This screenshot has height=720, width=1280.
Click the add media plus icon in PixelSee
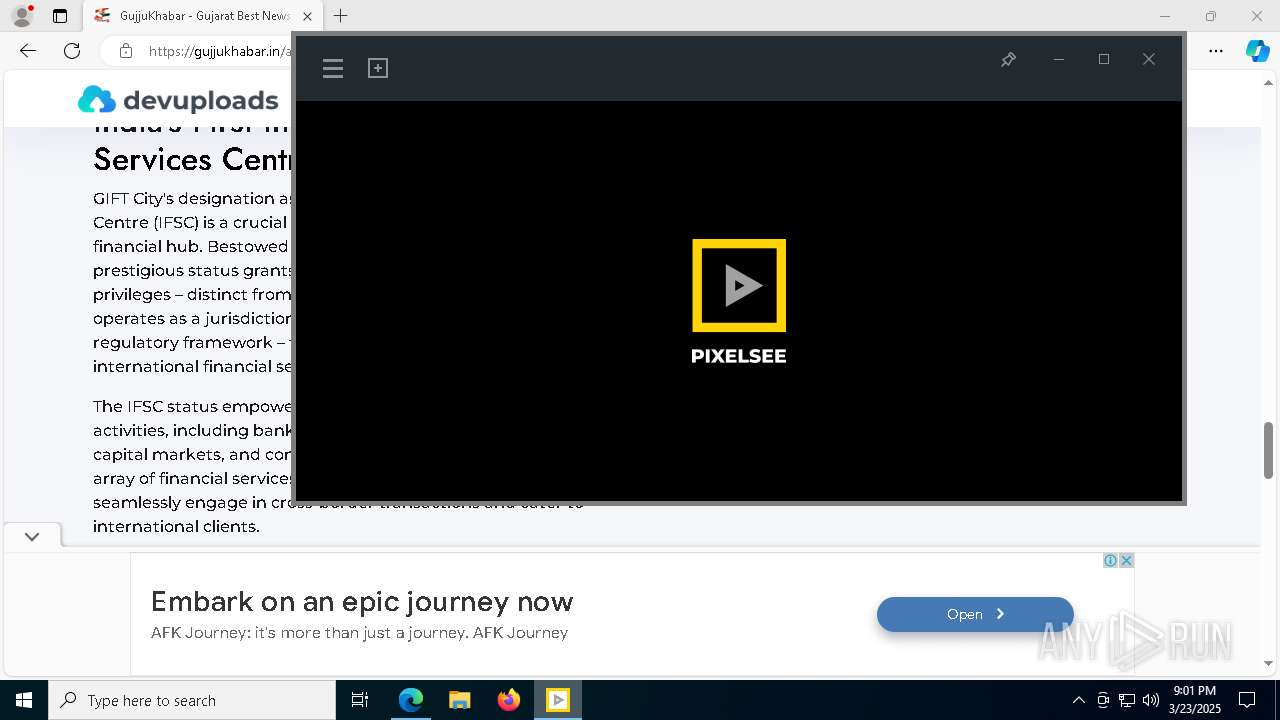tap(378, 68)
